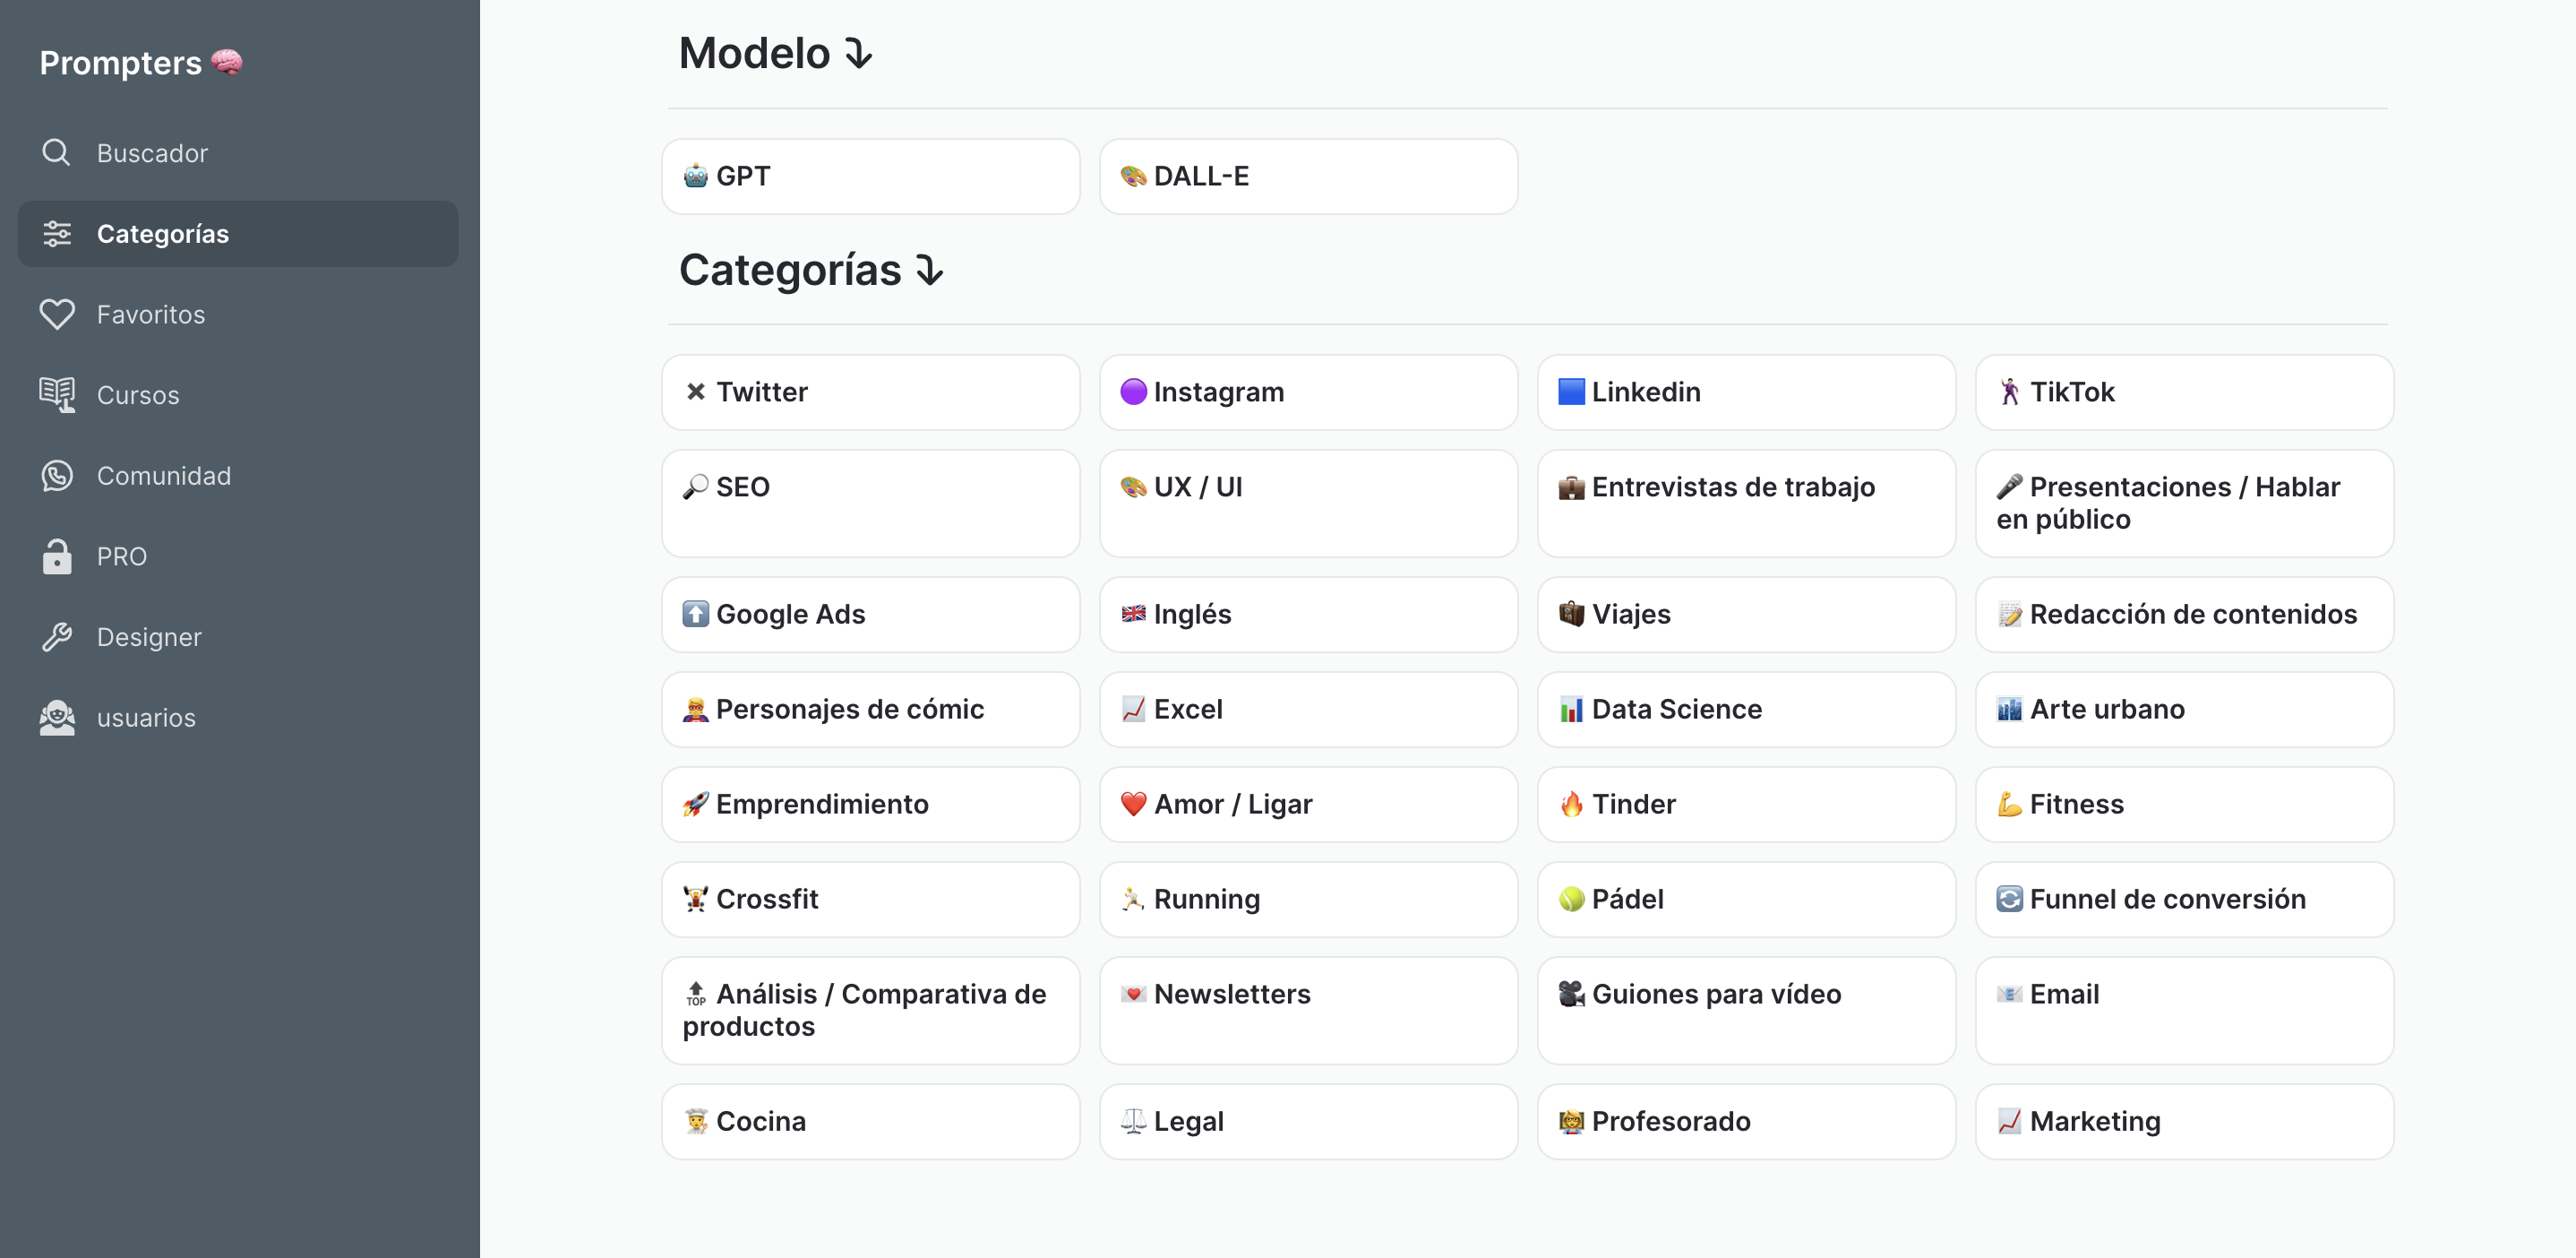This screenshot has width=2576, height=1258.
Task: Open the Favoritos menu item
Action: (x=150, y=314)
